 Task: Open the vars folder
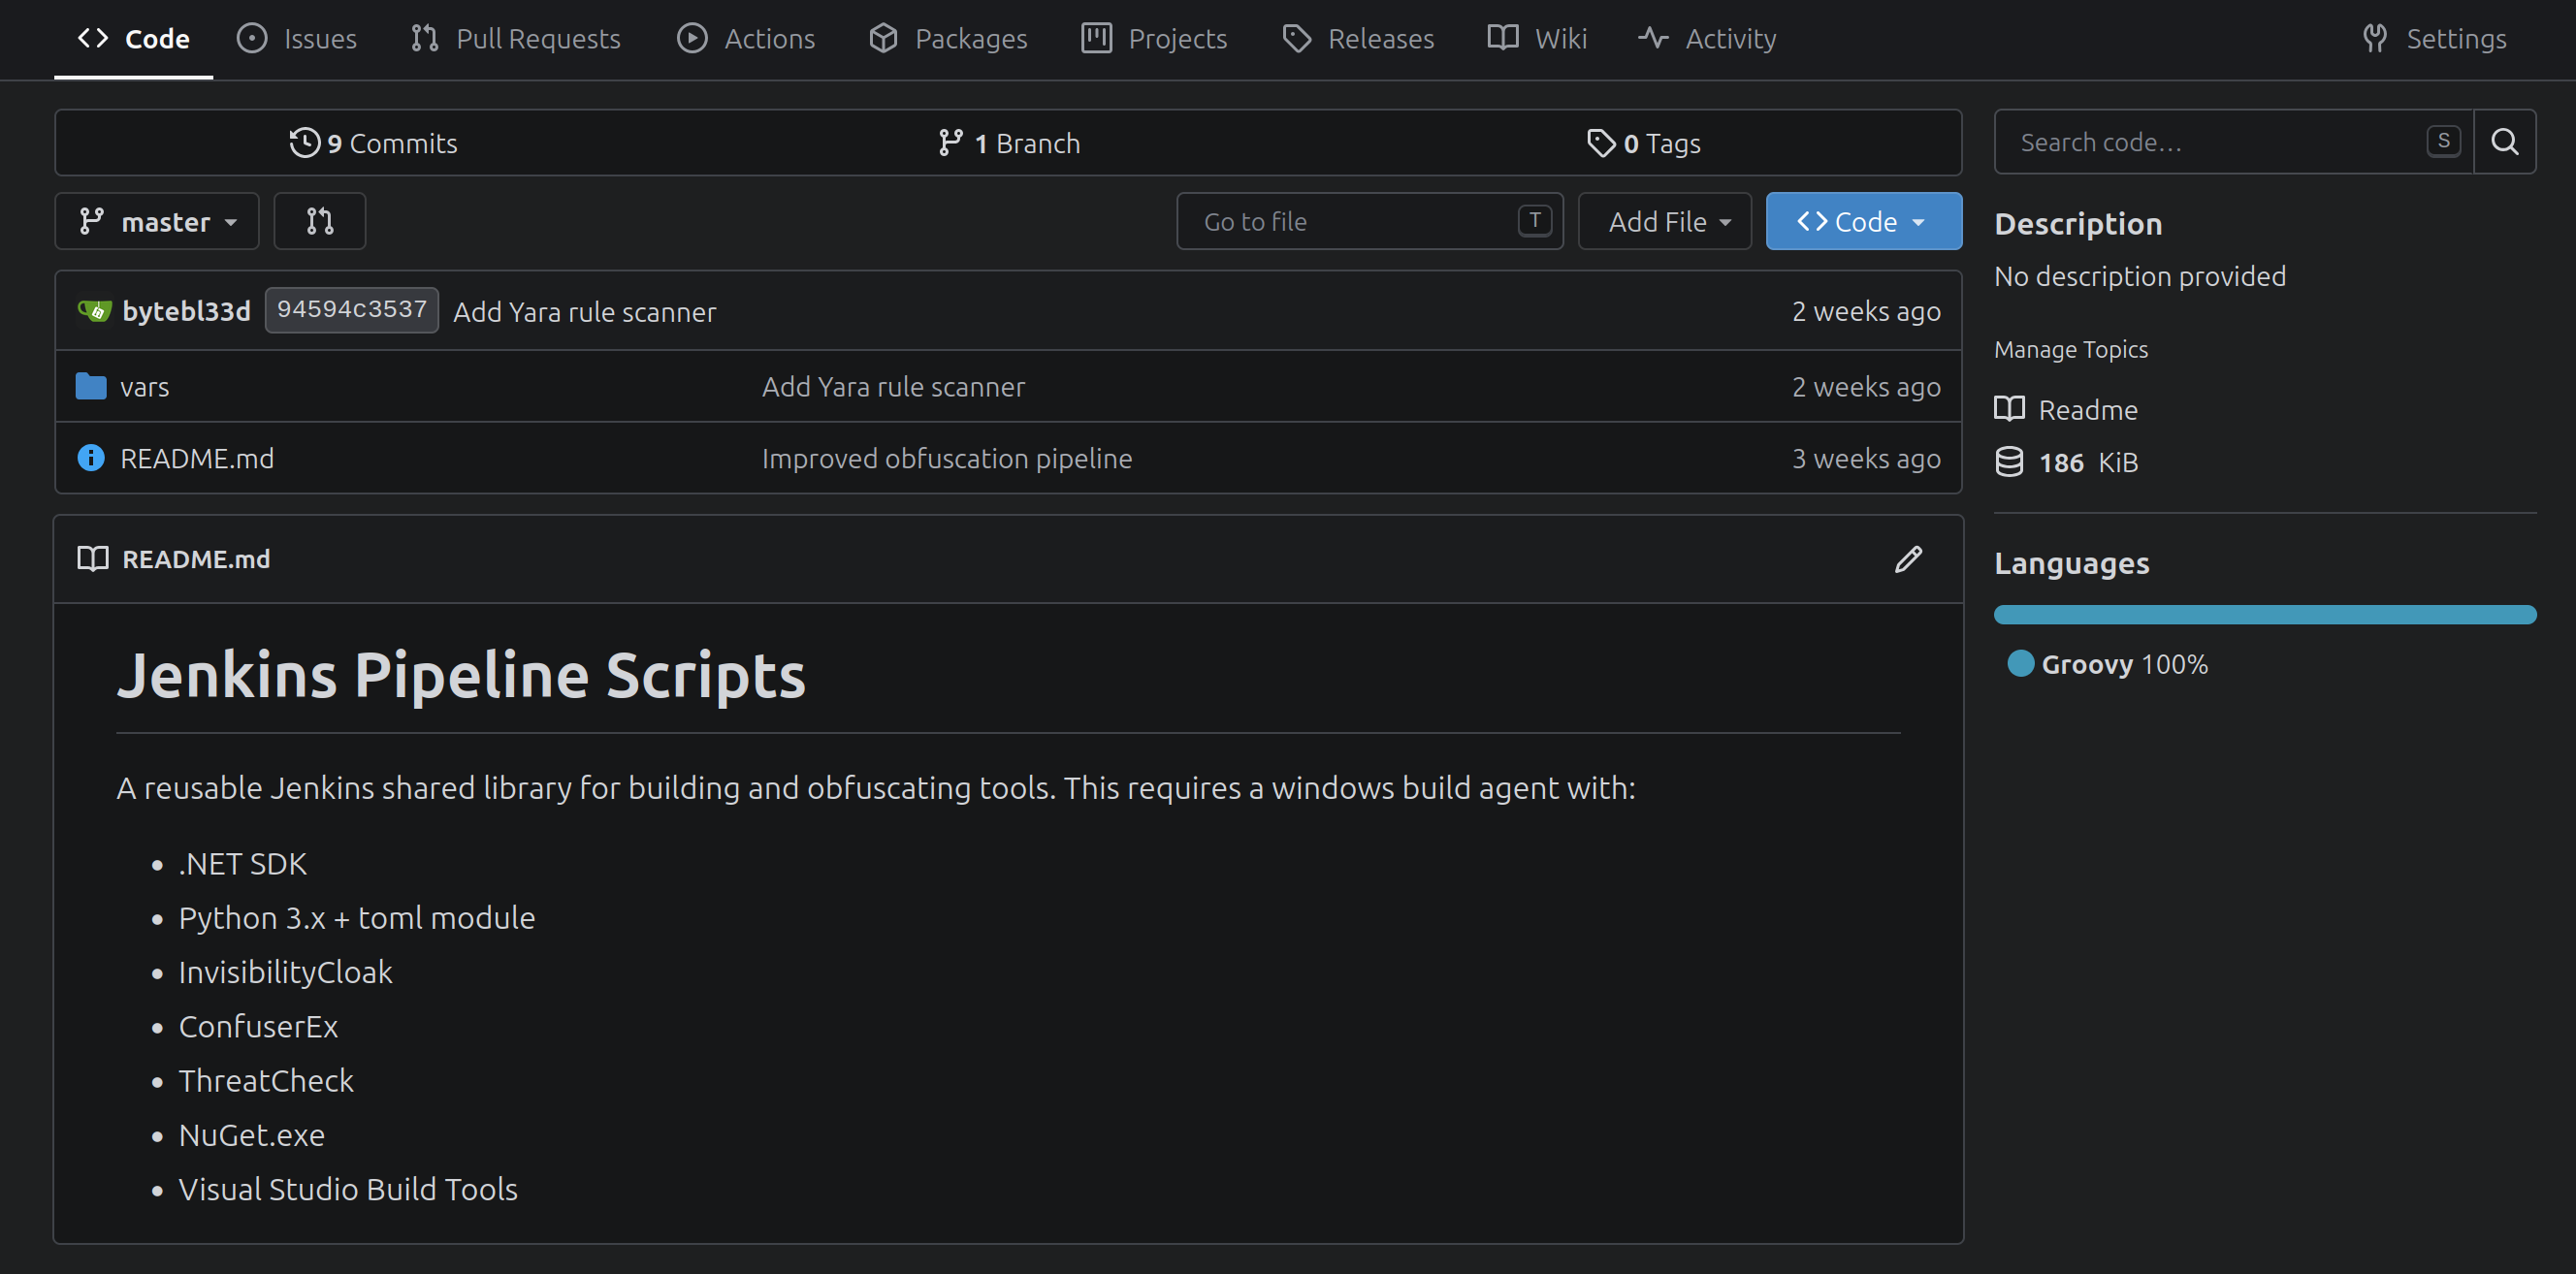coord(145,386)
